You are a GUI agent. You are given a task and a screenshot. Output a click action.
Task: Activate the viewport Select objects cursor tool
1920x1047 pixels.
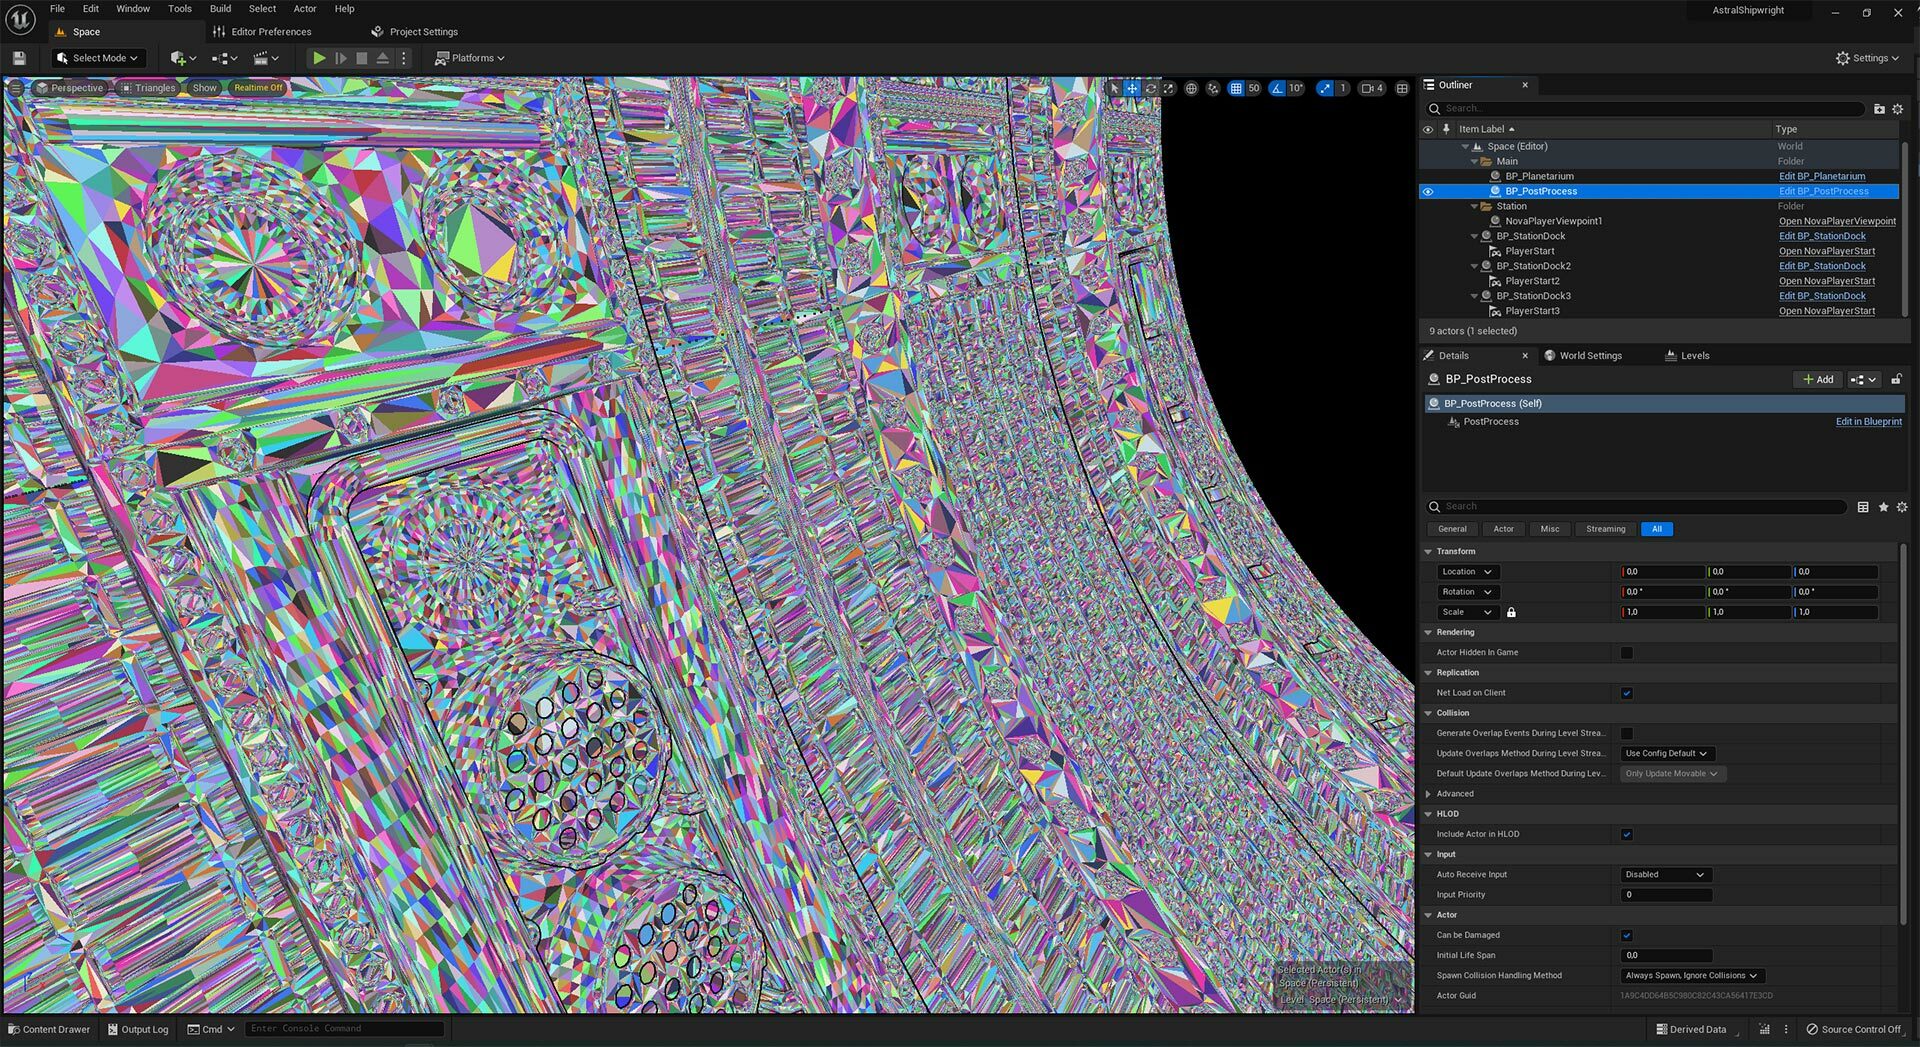coord(1114,88)
